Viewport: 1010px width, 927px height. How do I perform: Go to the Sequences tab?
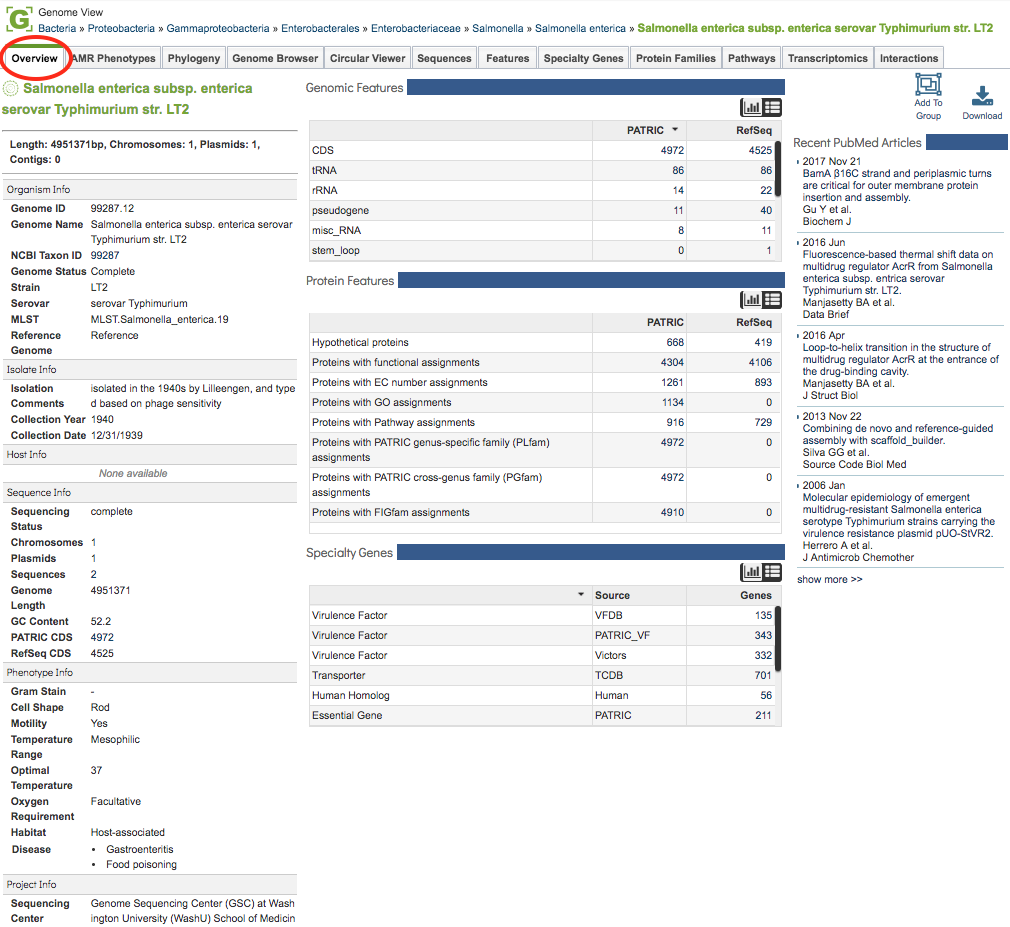[444, 58]
